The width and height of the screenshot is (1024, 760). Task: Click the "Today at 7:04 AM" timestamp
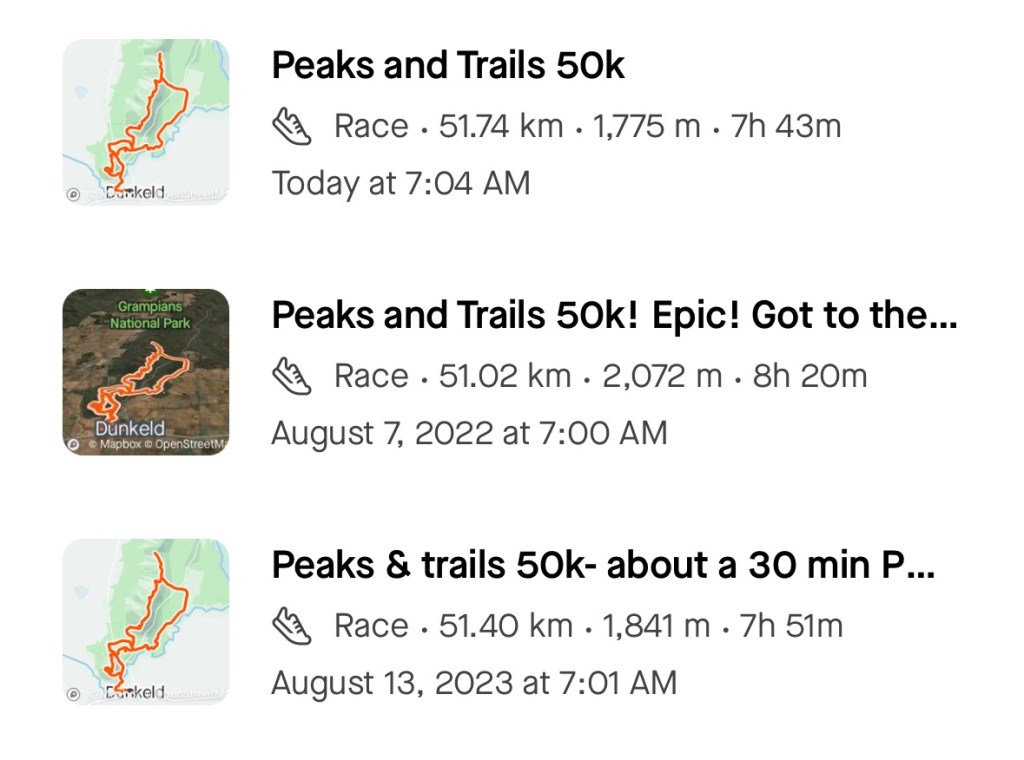[401, 184]
